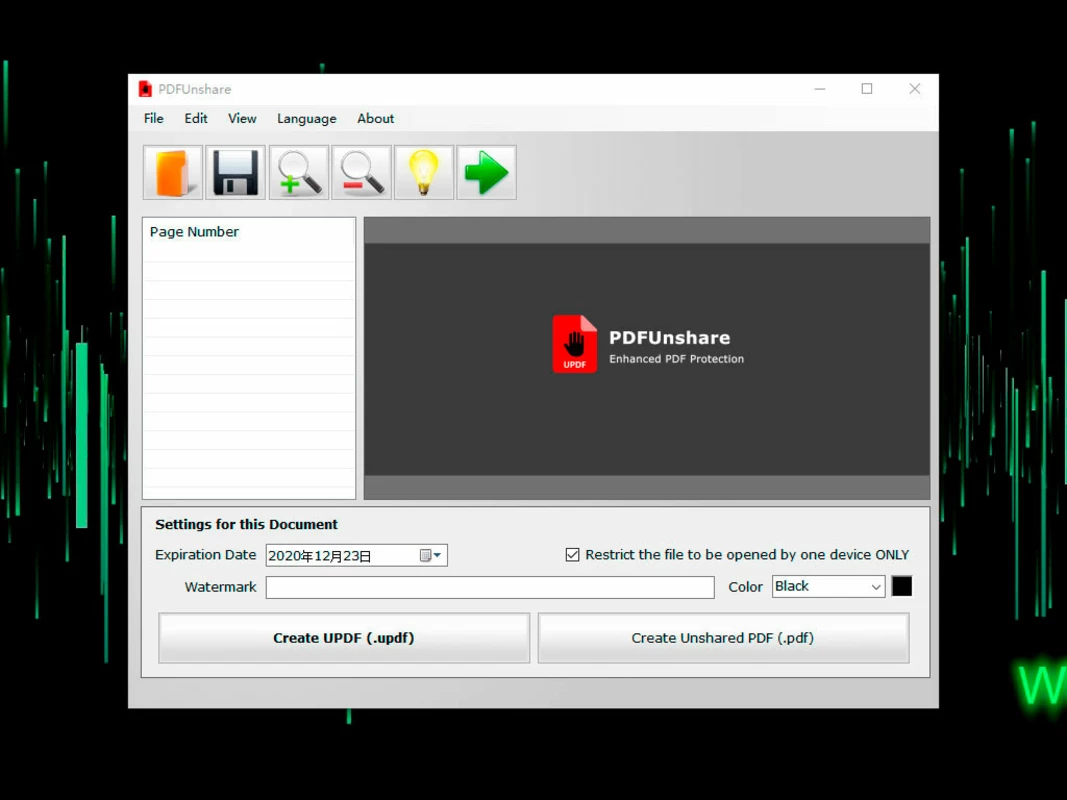Open the Expiration Date calendar dropdown
This screenshot has height=800, width=1067.
tap(431, 556)
